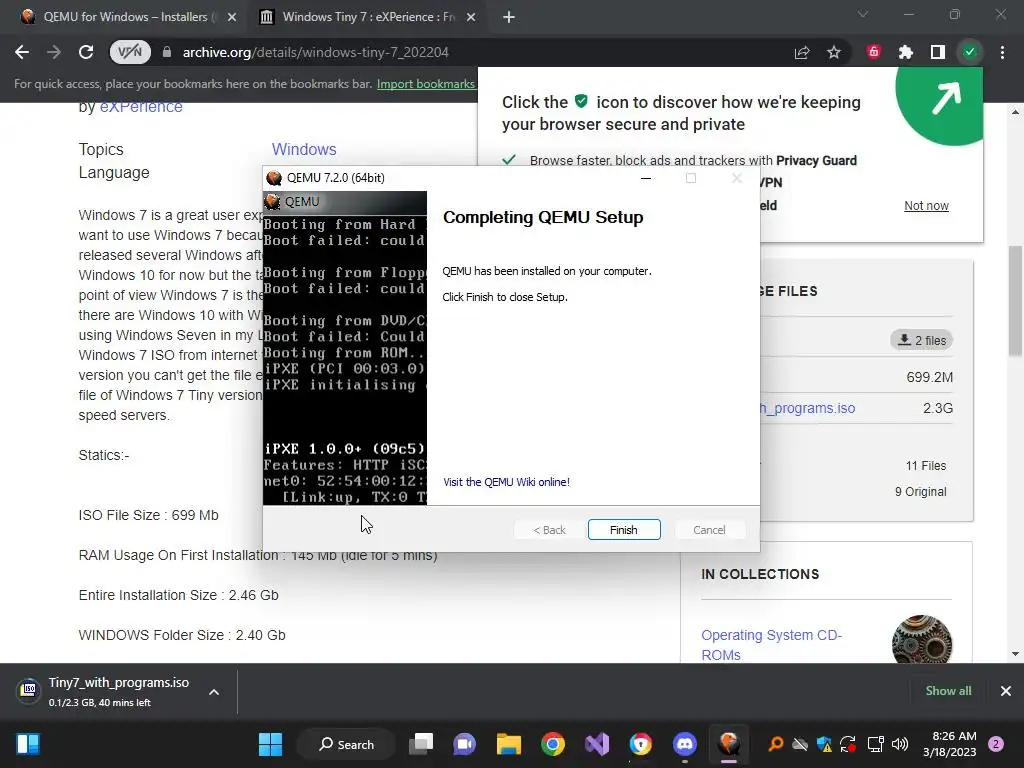Open Task View on taskbar
This screenshot has width=1024, height=768.
(x=421, y=744)
